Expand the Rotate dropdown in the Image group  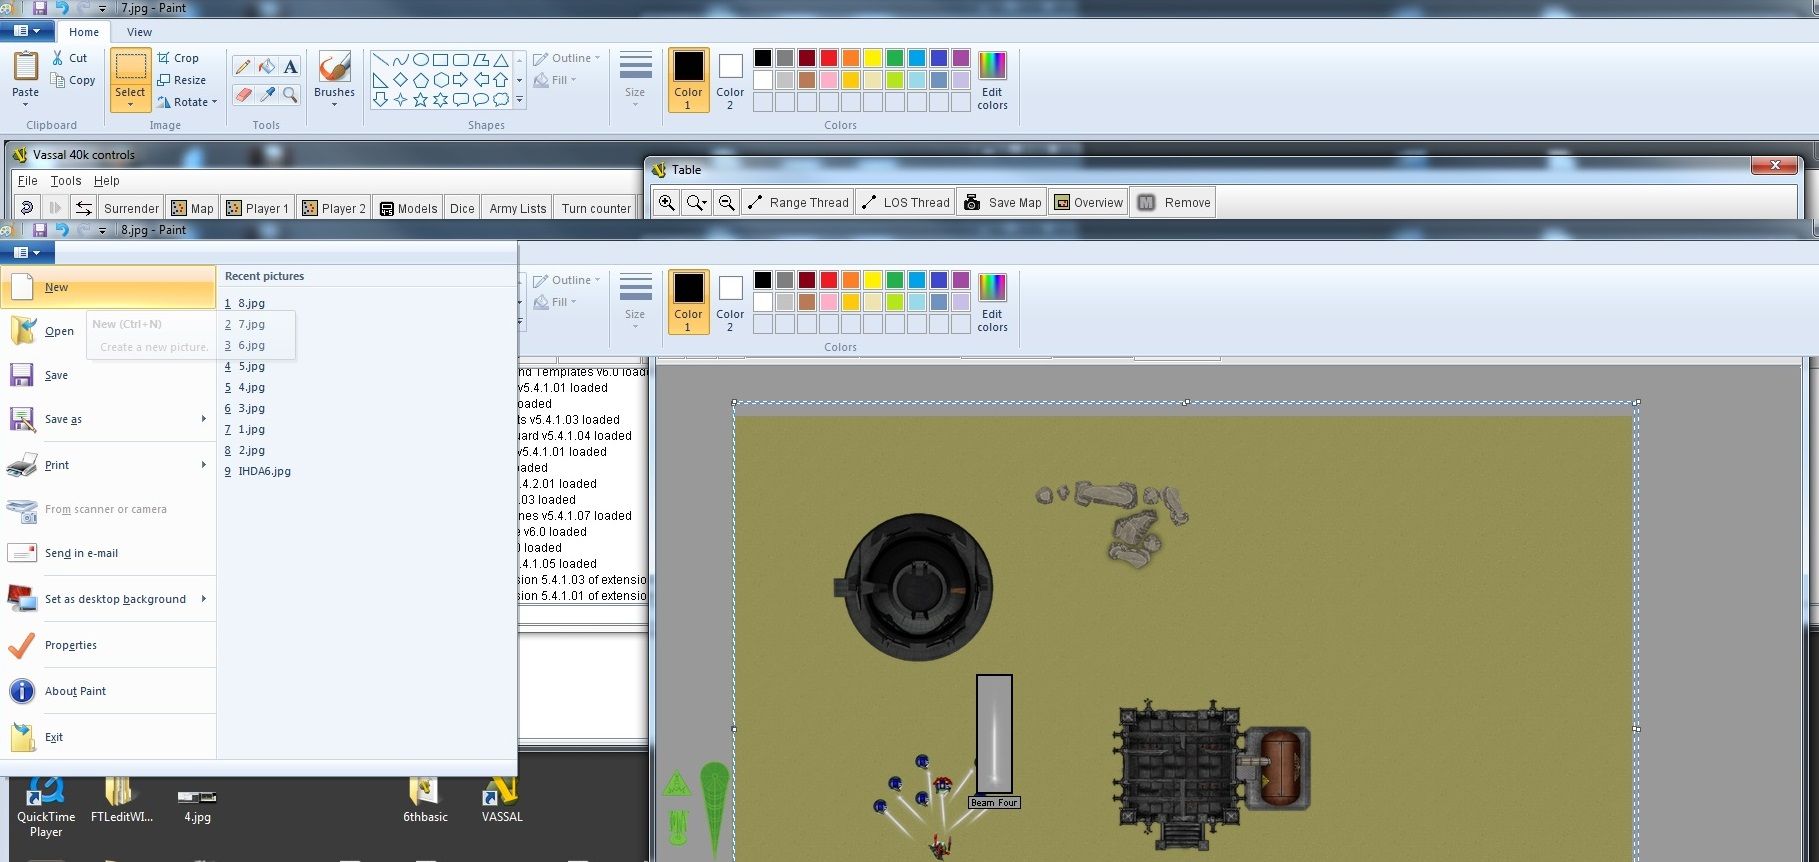214,102
